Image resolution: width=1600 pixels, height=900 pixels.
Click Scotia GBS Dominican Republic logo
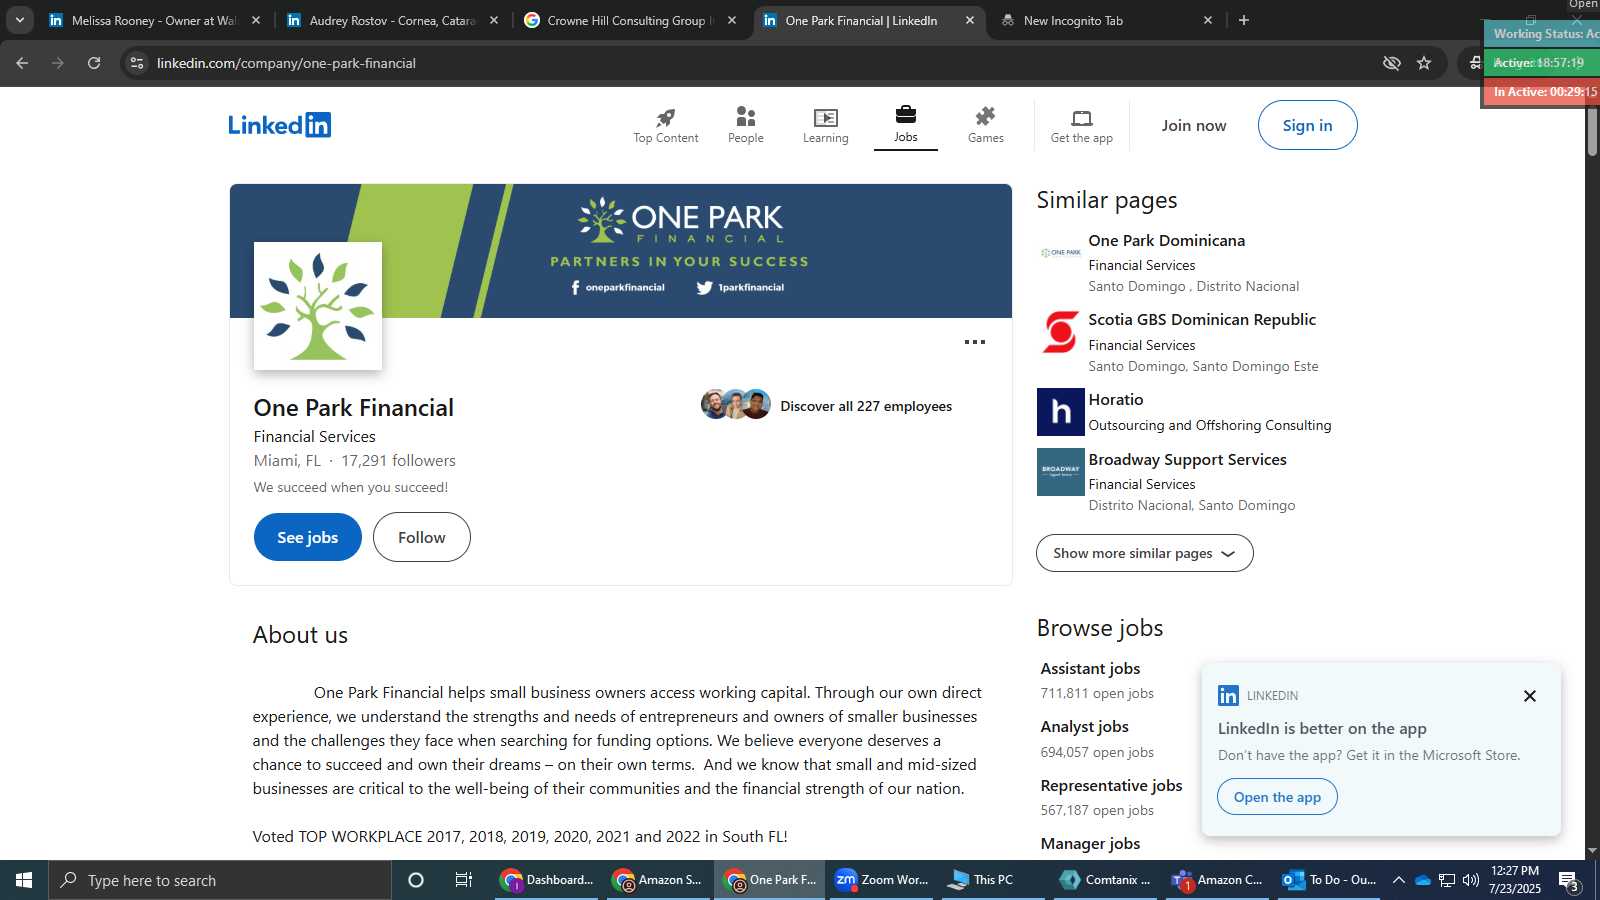[1060, 332]
